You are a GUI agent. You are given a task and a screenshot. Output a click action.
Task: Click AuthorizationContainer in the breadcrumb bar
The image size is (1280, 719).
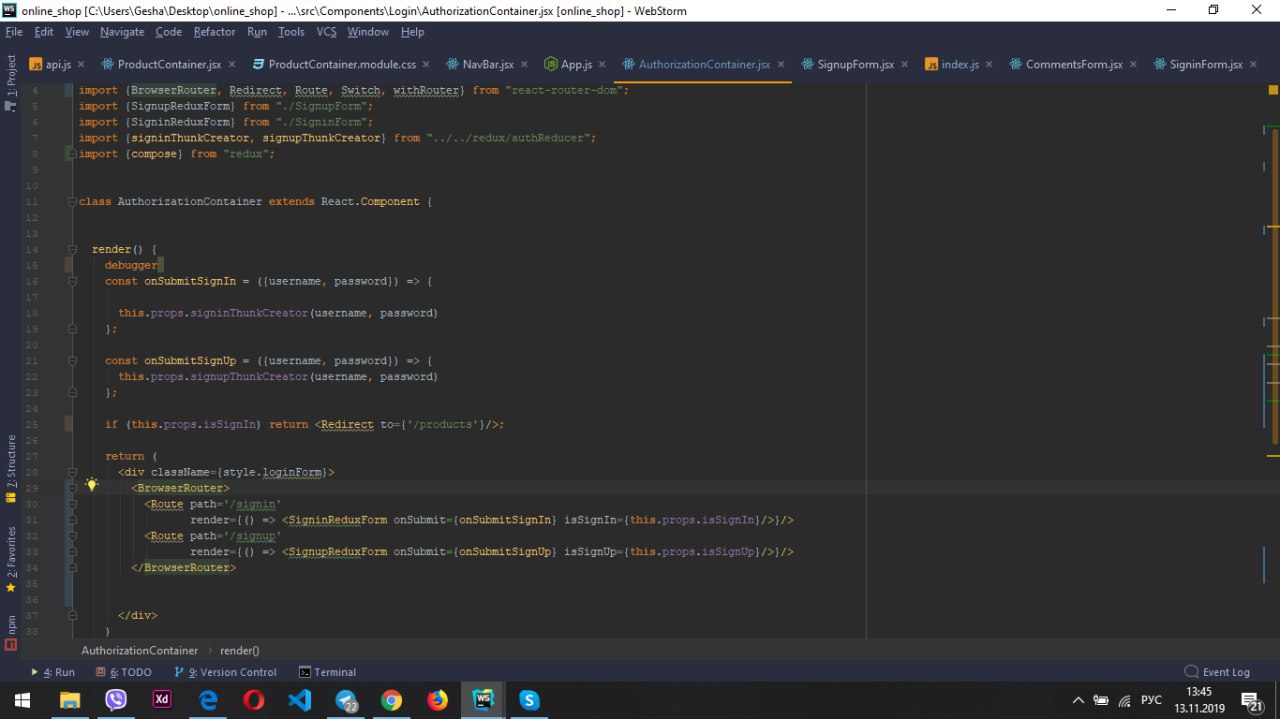[139, 650]
